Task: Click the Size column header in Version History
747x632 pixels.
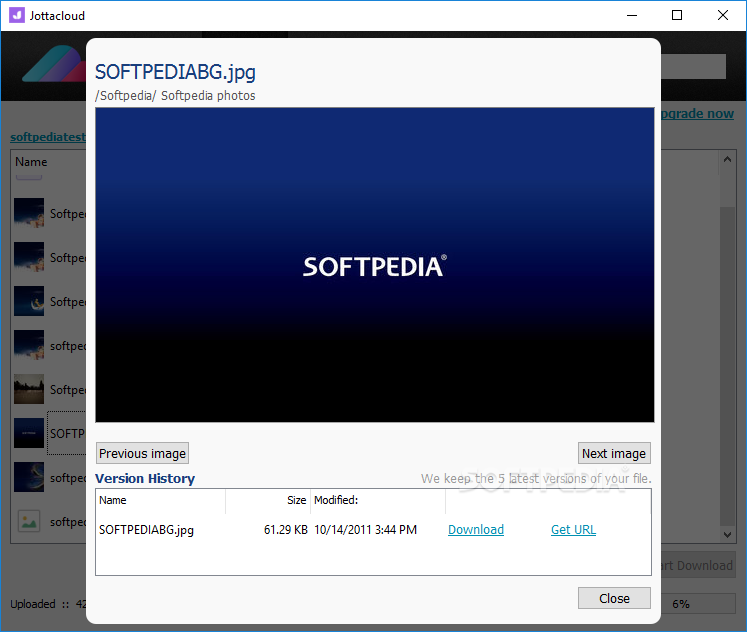Action: (x=268, y=500)
